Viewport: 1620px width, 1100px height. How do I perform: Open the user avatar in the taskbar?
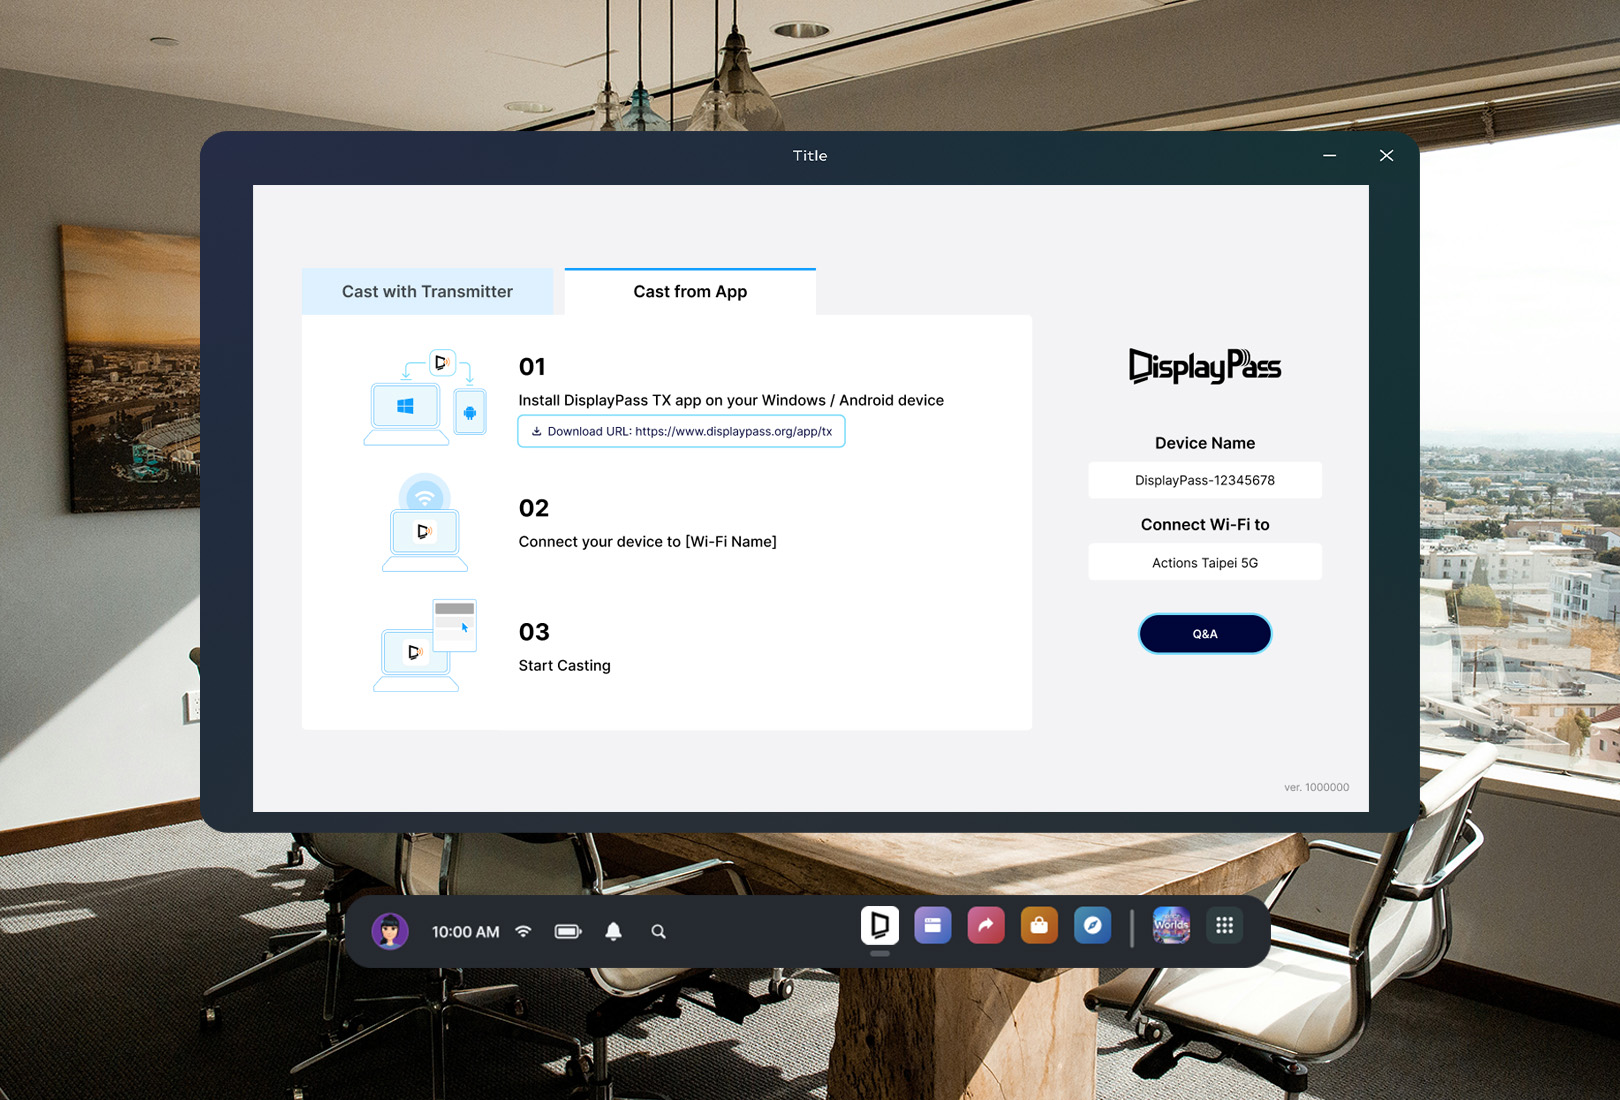pyautogui.click(x=390, y=931)
